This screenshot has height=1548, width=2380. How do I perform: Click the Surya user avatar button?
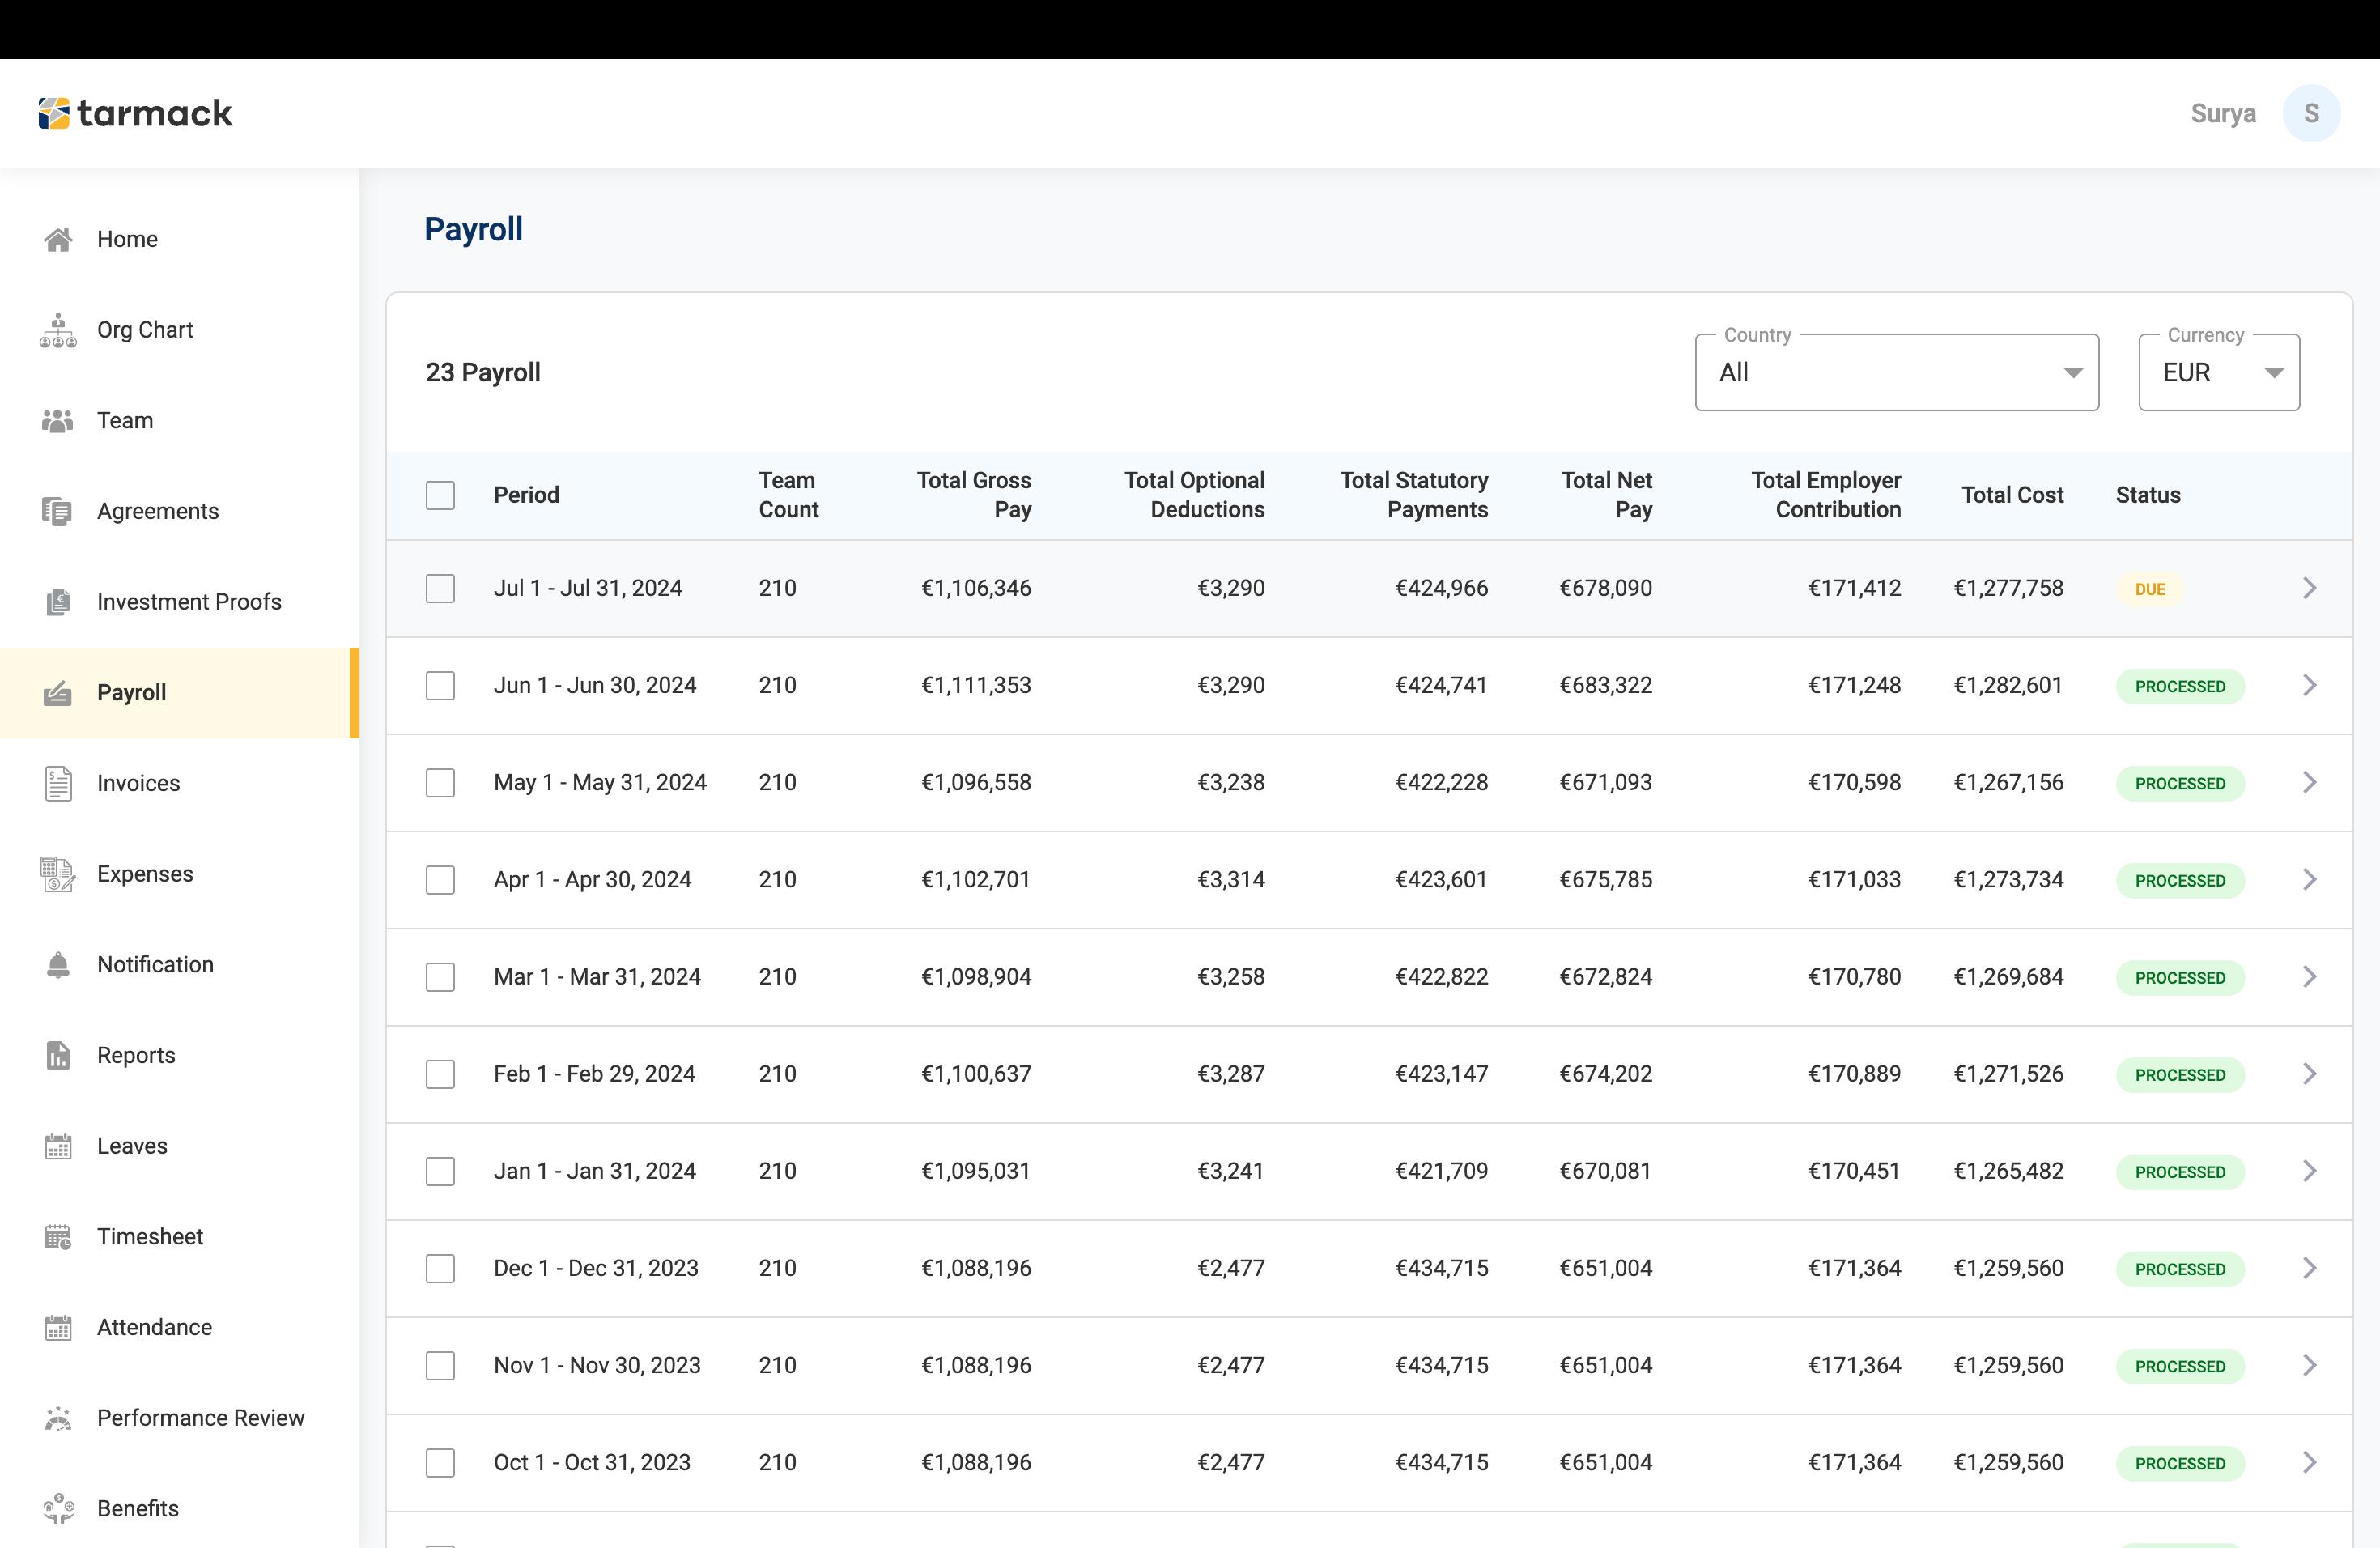tap(2311, 113)
